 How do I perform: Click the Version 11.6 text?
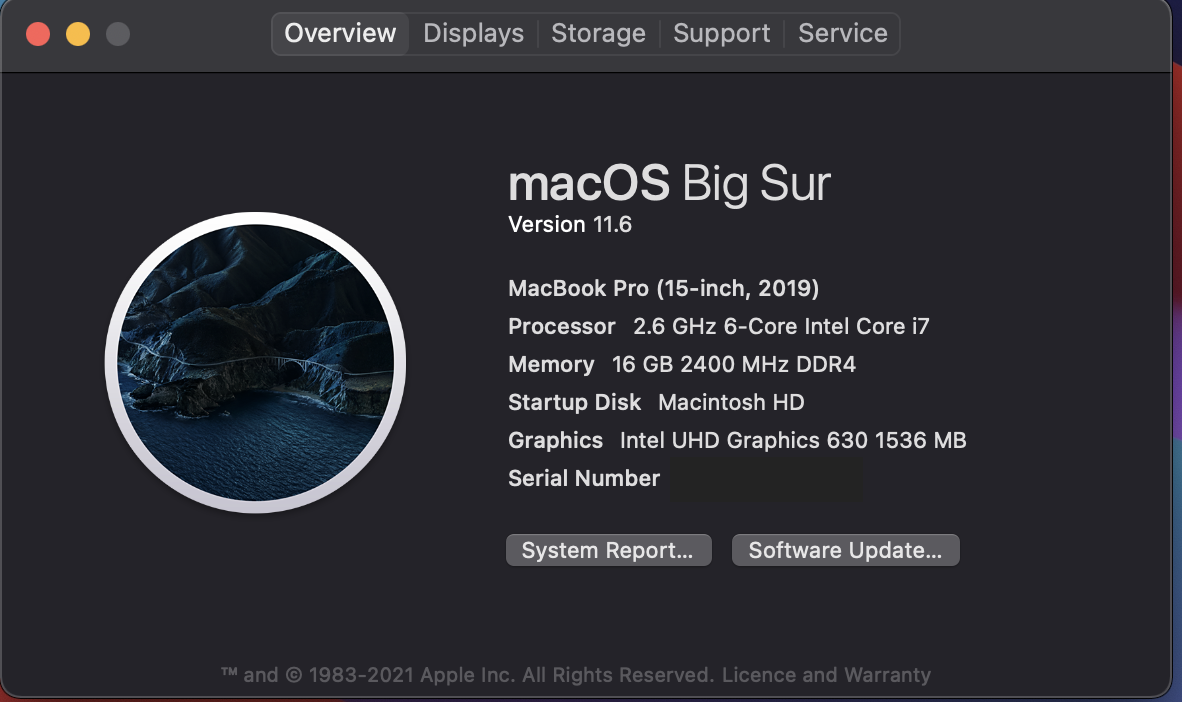570,224
